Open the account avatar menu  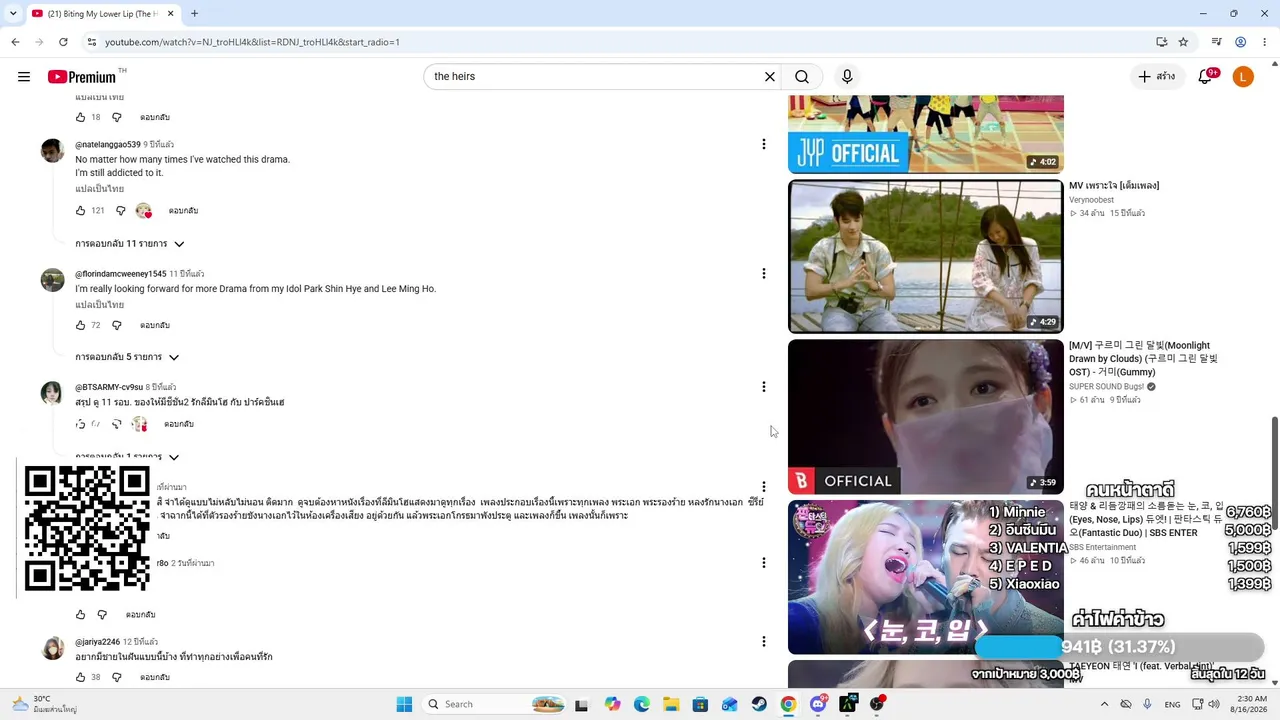click(1243, 77)
